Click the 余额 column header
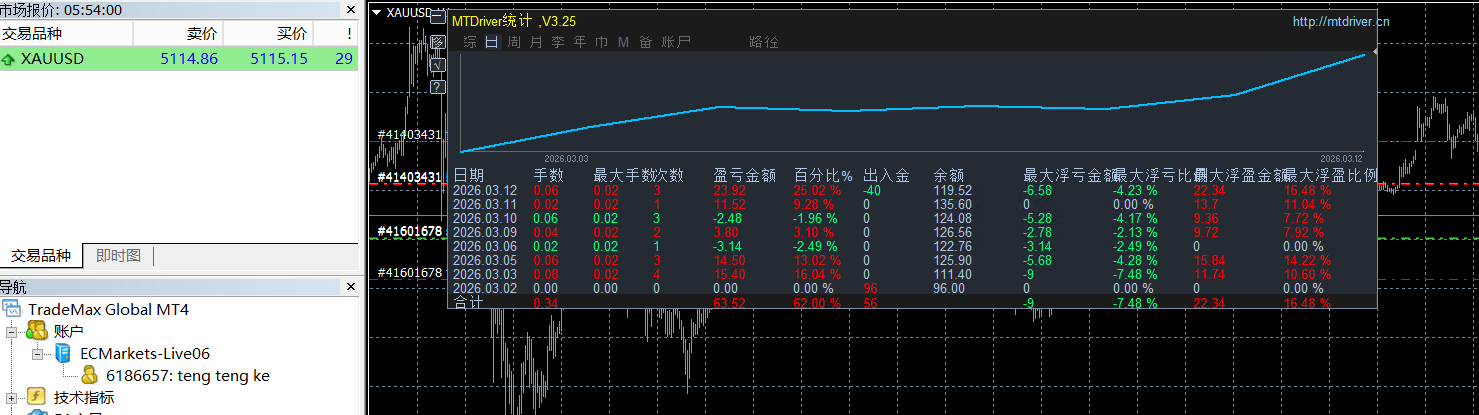The width and height of the screenshot is (1479, 415). click(x=949, y=175)
